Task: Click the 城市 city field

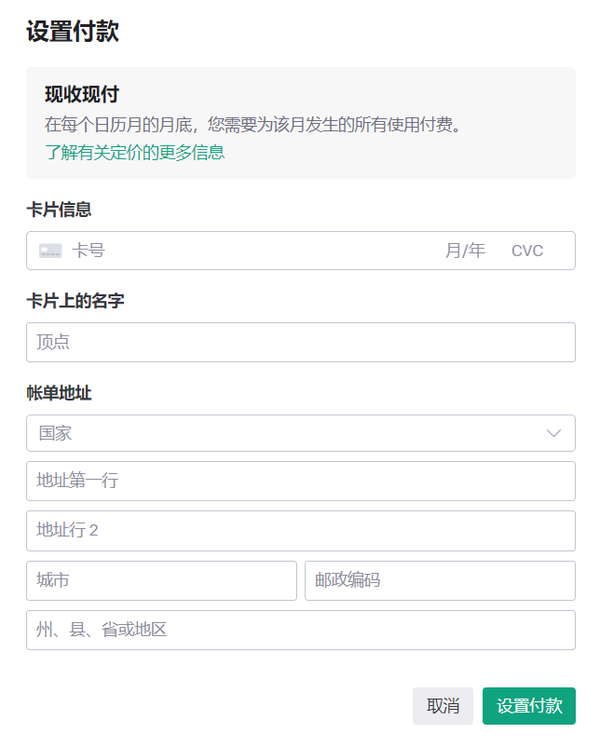Action: pos(161,581)
